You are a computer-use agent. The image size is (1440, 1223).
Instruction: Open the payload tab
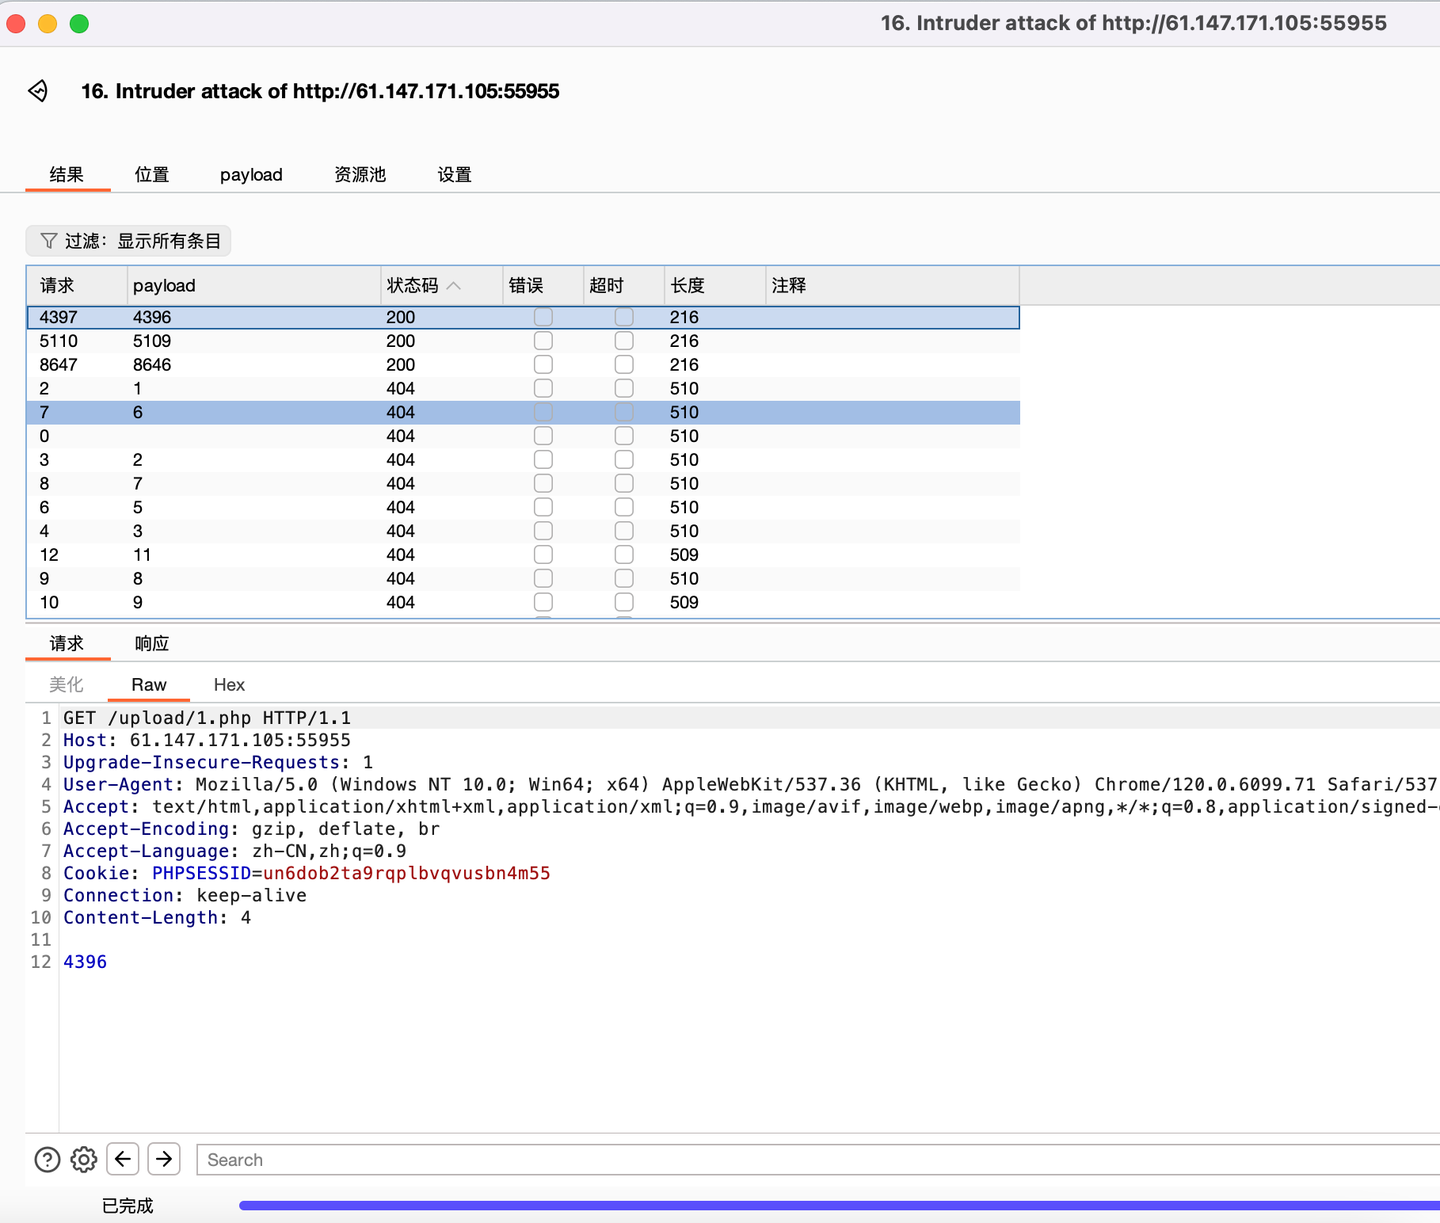point(251,174)
